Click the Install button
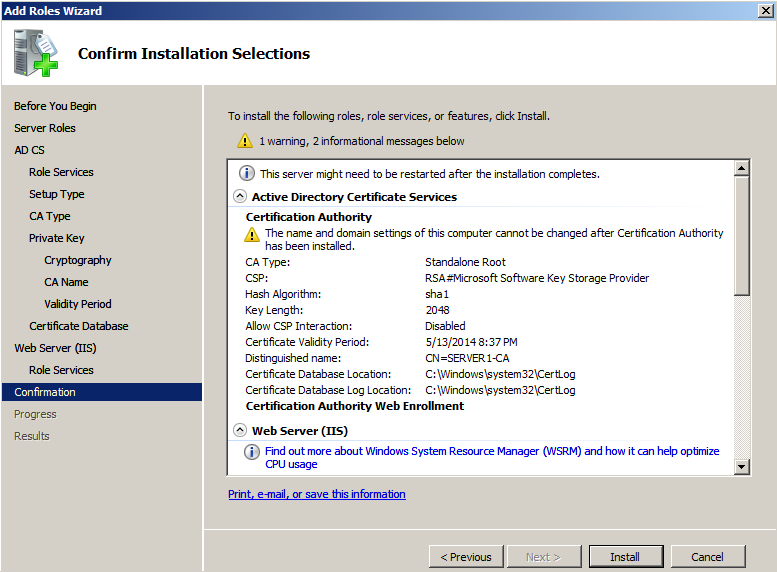The width and height of the screenshot is (777, 572). 625,557
